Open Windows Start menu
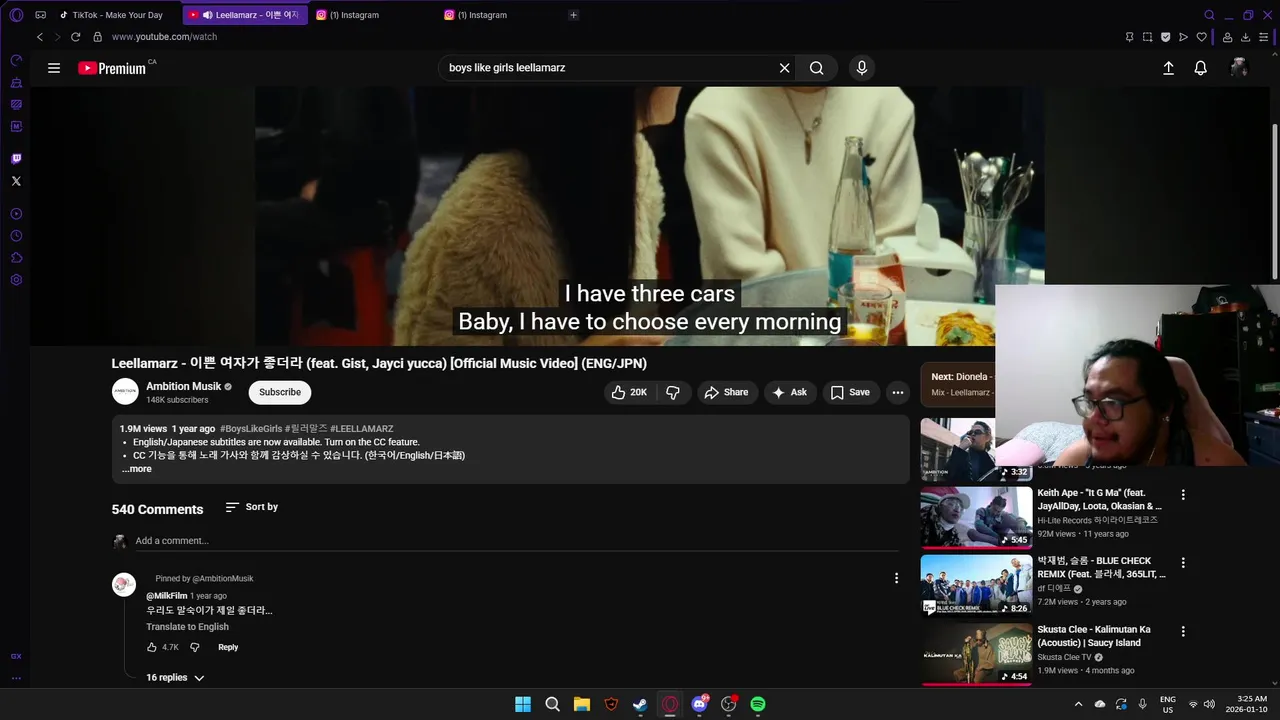Image resolution: width=1280 pixels, height=720 pixels. pyautogui.click(x=523, y=704)
